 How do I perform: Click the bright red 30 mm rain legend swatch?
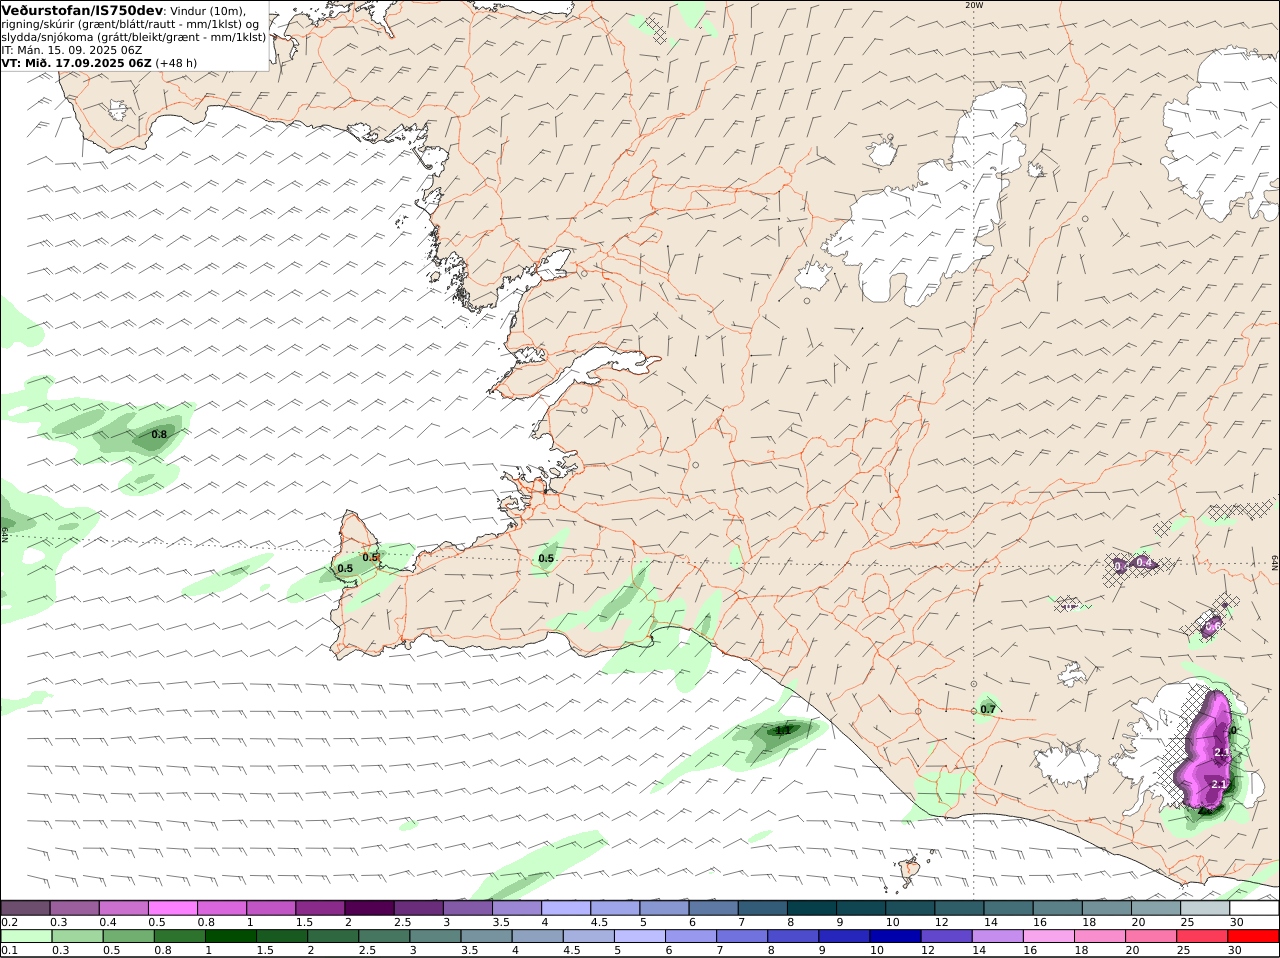[x=1254, y=937]
